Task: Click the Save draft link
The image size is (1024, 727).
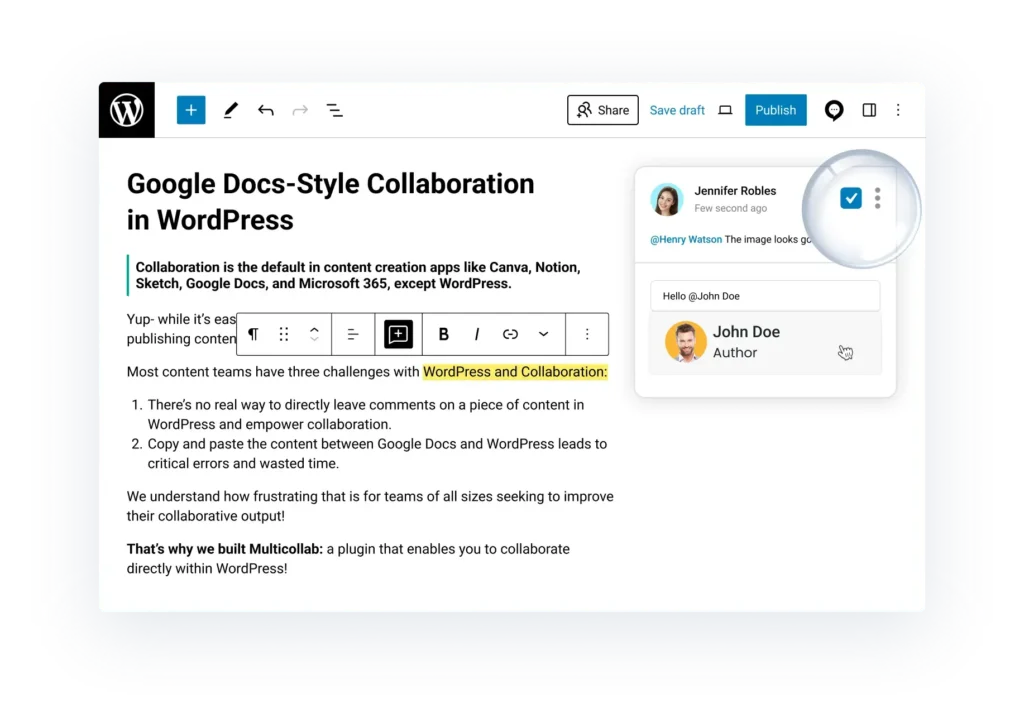Action: tap(677, 110)
